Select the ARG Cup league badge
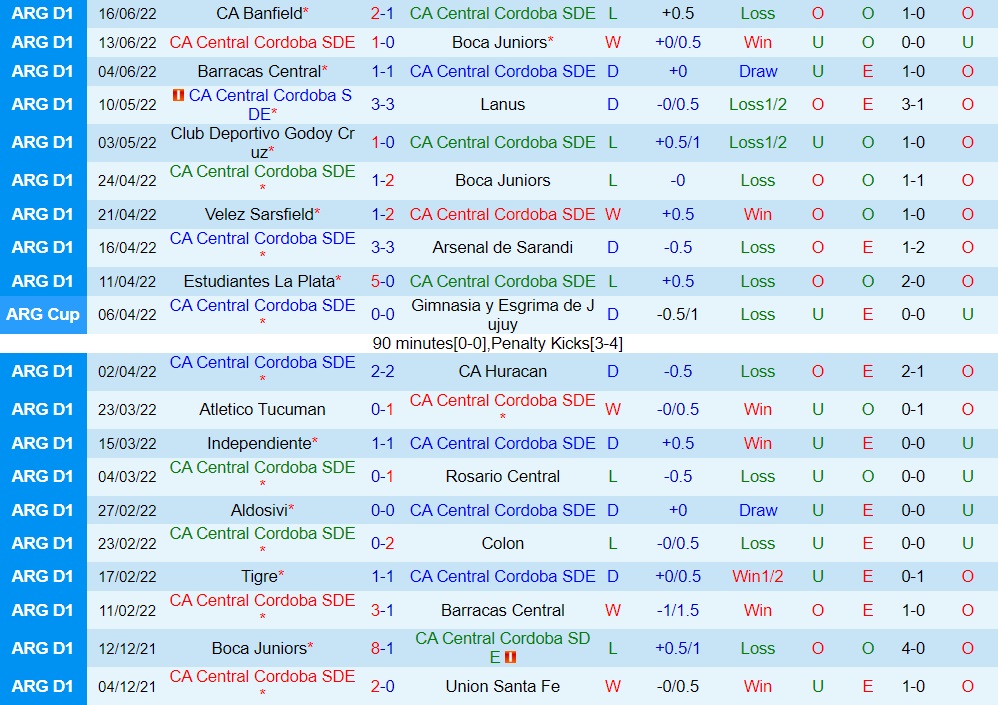Viewport: 998px width, 705px height. [43, 314]
